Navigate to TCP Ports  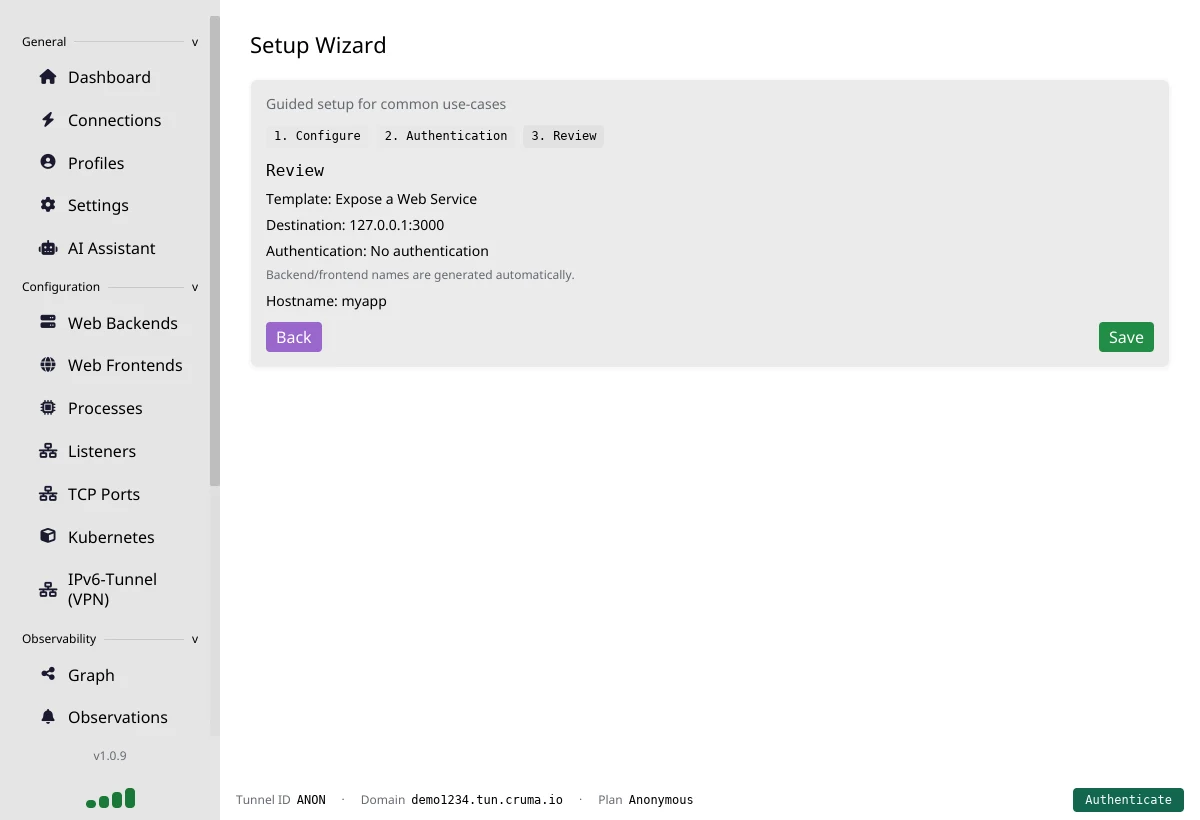pos(104,494)
